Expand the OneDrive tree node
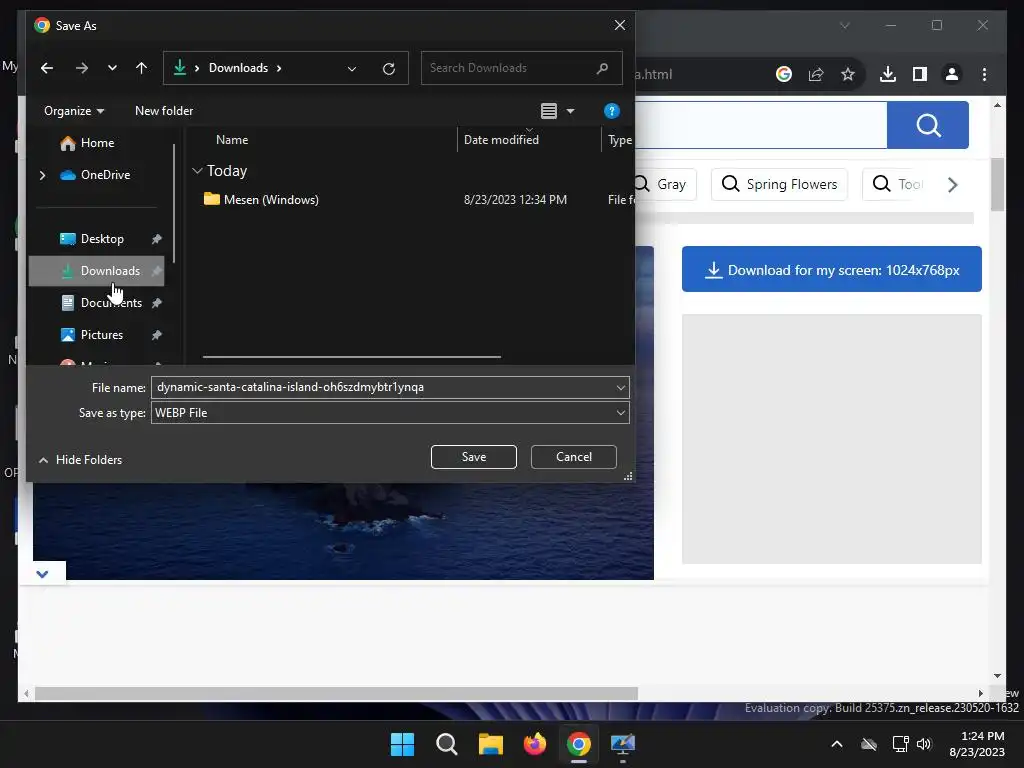This screenshot has height=768, width=1024. 42,175
